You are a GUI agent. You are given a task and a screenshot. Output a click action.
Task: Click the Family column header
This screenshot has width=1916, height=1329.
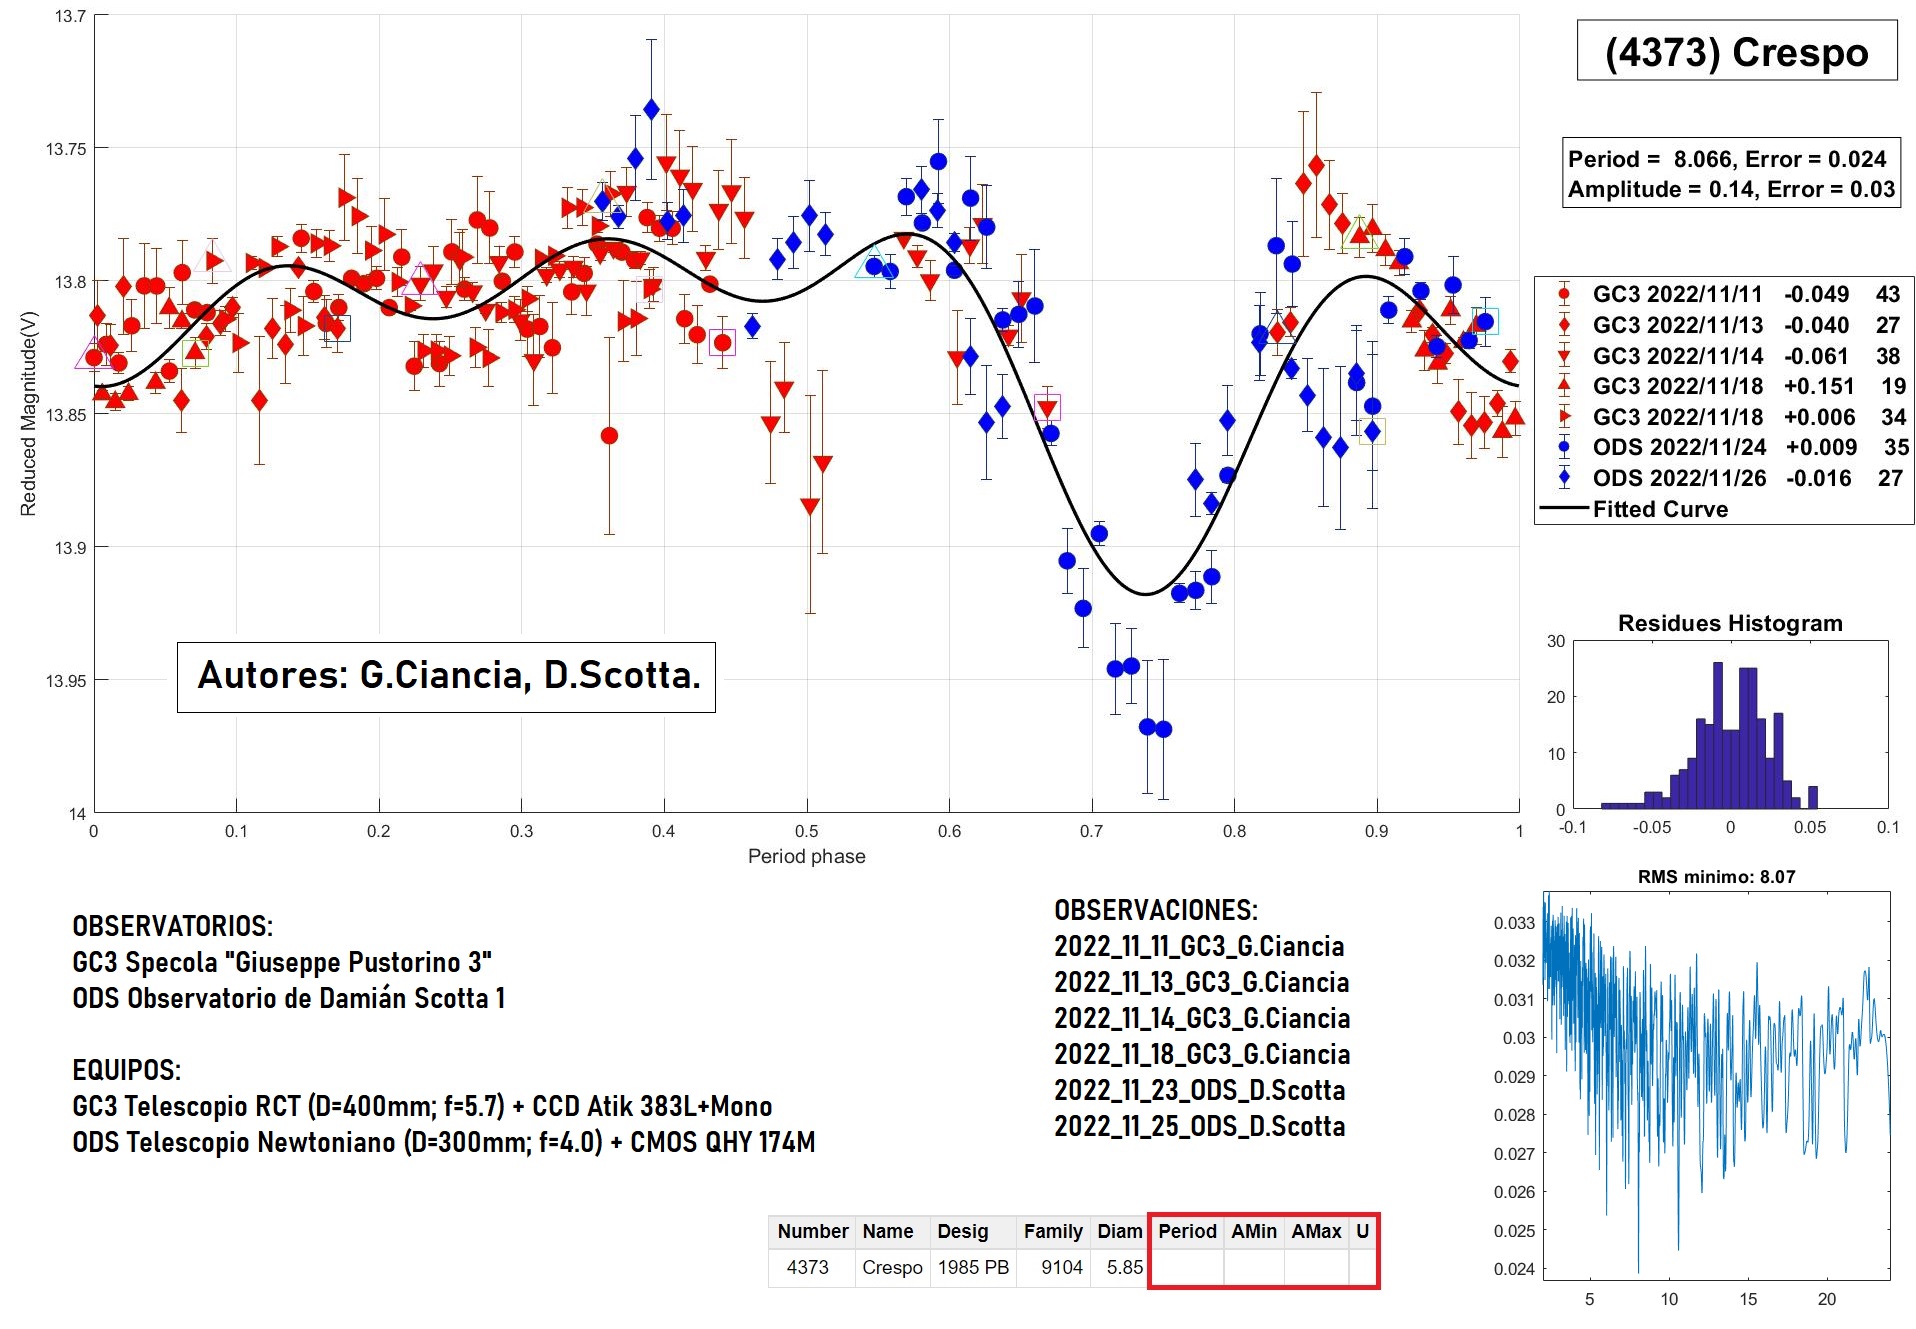click(1053, 1232)
